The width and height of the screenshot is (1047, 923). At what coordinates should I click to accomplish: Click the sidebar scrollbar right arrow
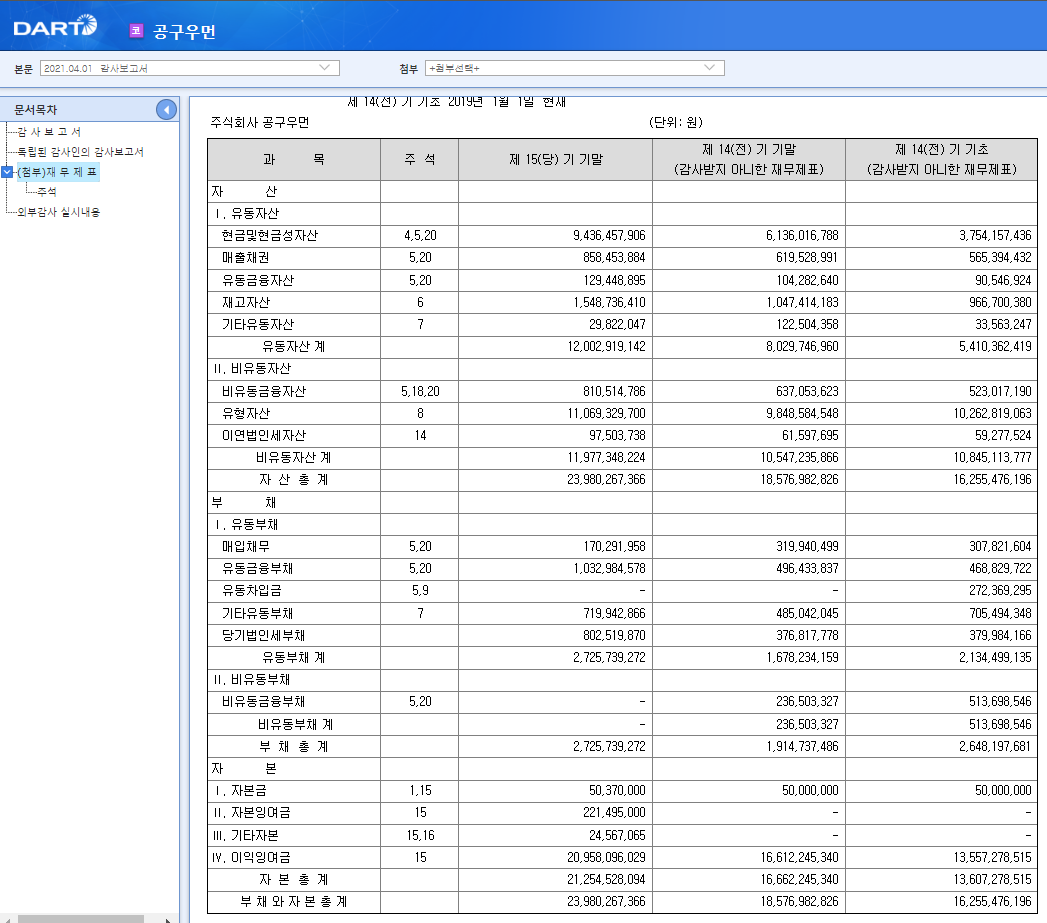[168, 920]
